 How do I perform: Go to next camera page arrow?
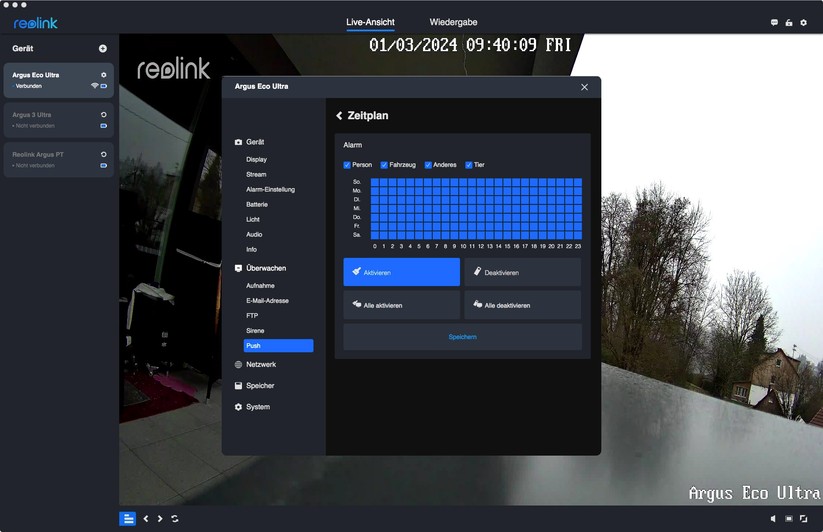[160, 519]
